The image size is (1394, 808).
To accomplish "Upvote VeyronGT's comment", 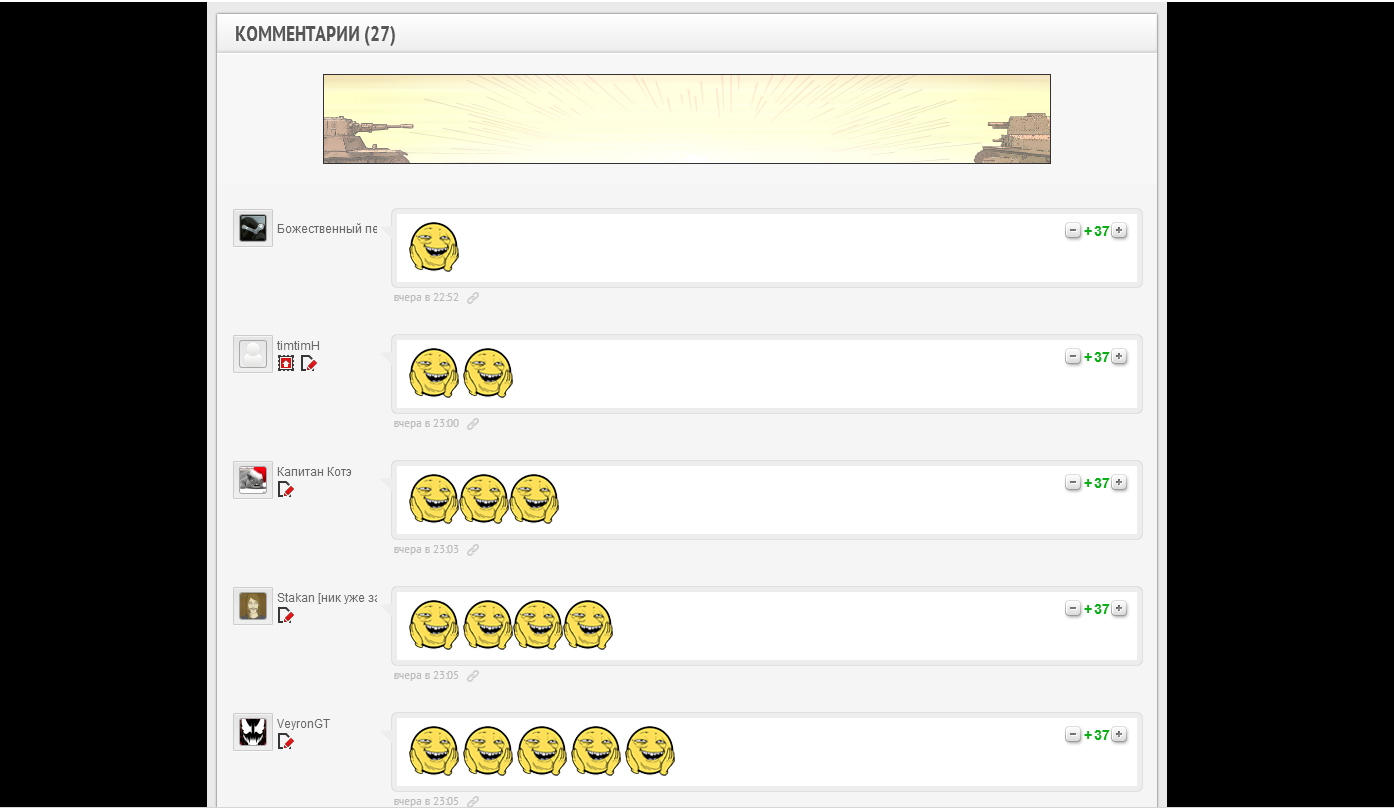I will (x=1119, y=735).
